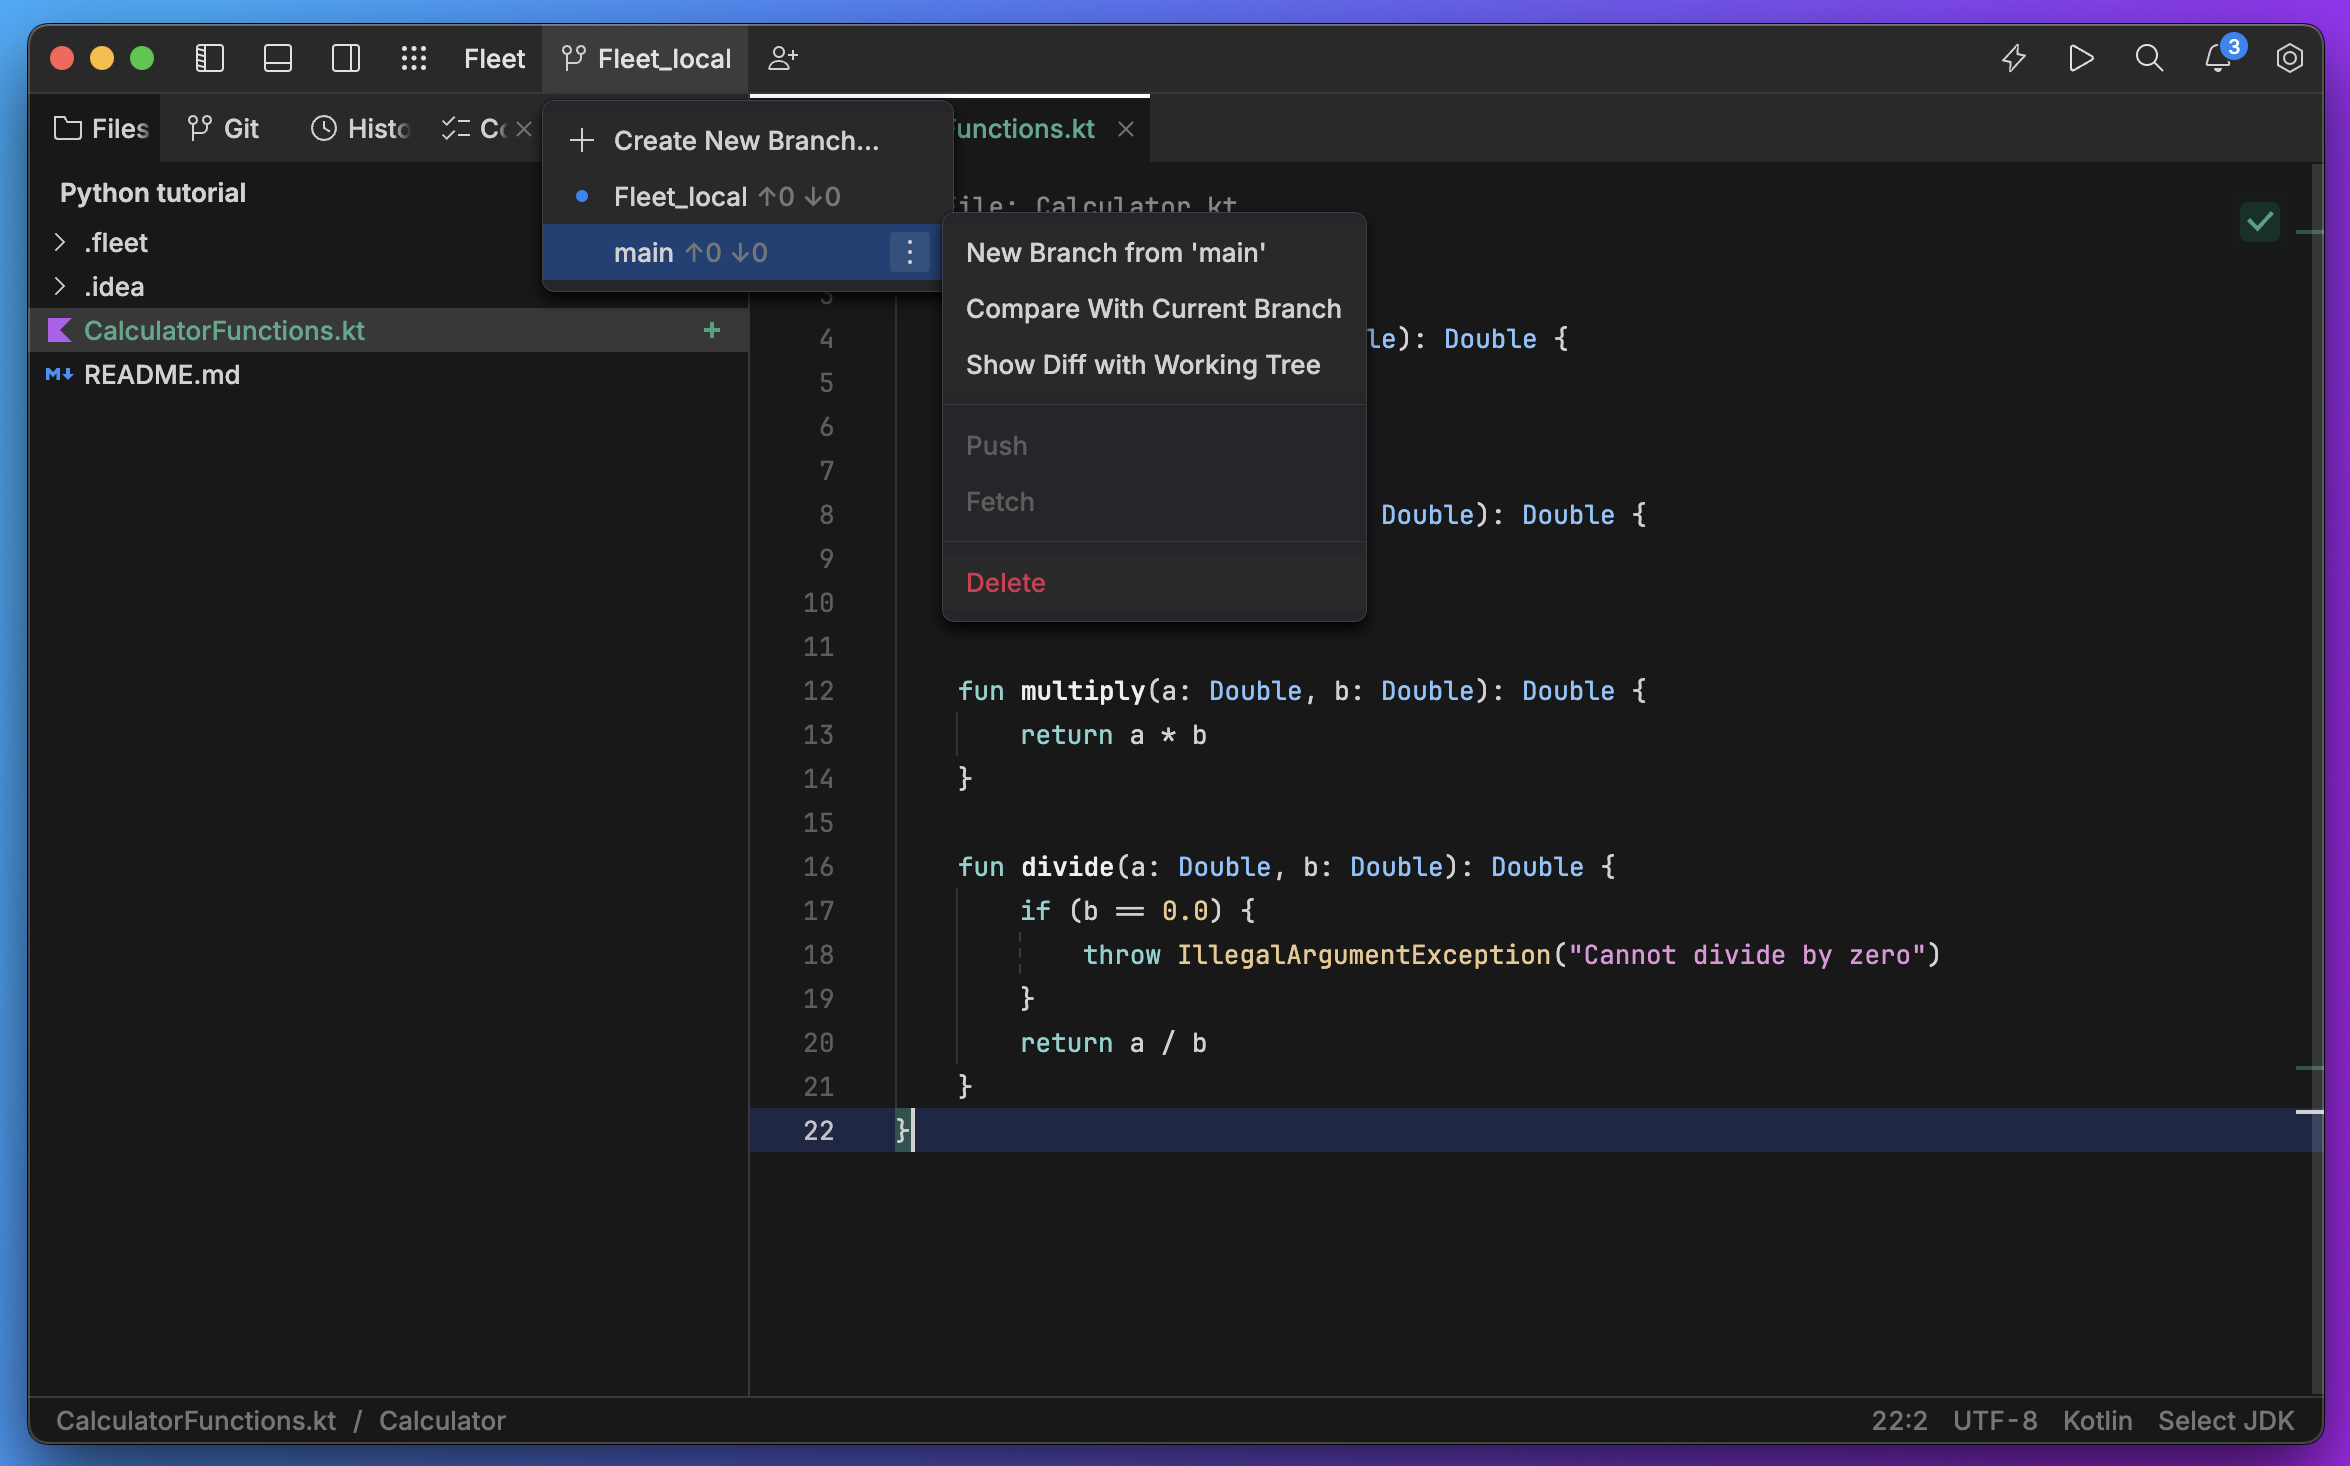The image size is (2350, 1466).
Task: Choose Compare With Current Branch
Action: [1154, 309]
